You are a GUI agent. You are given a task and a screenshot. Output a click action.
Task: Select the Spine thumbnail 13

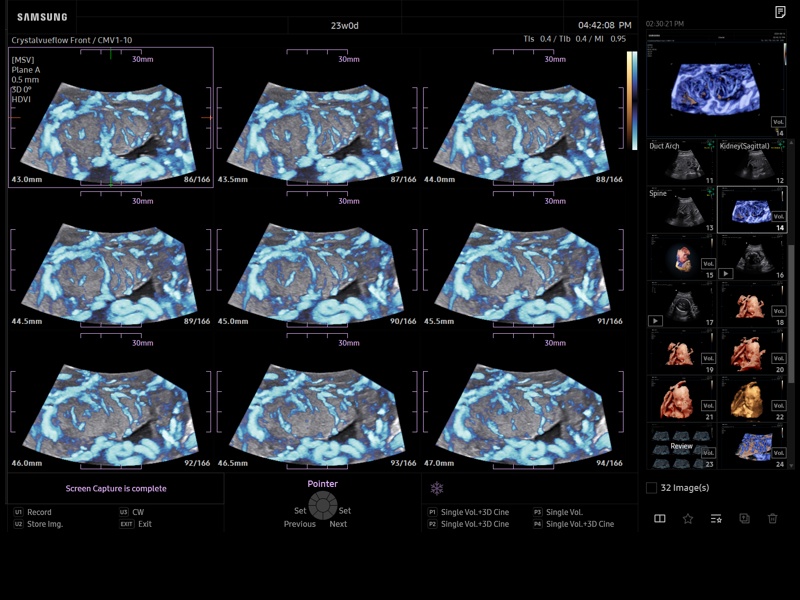[x=681, y=209]
